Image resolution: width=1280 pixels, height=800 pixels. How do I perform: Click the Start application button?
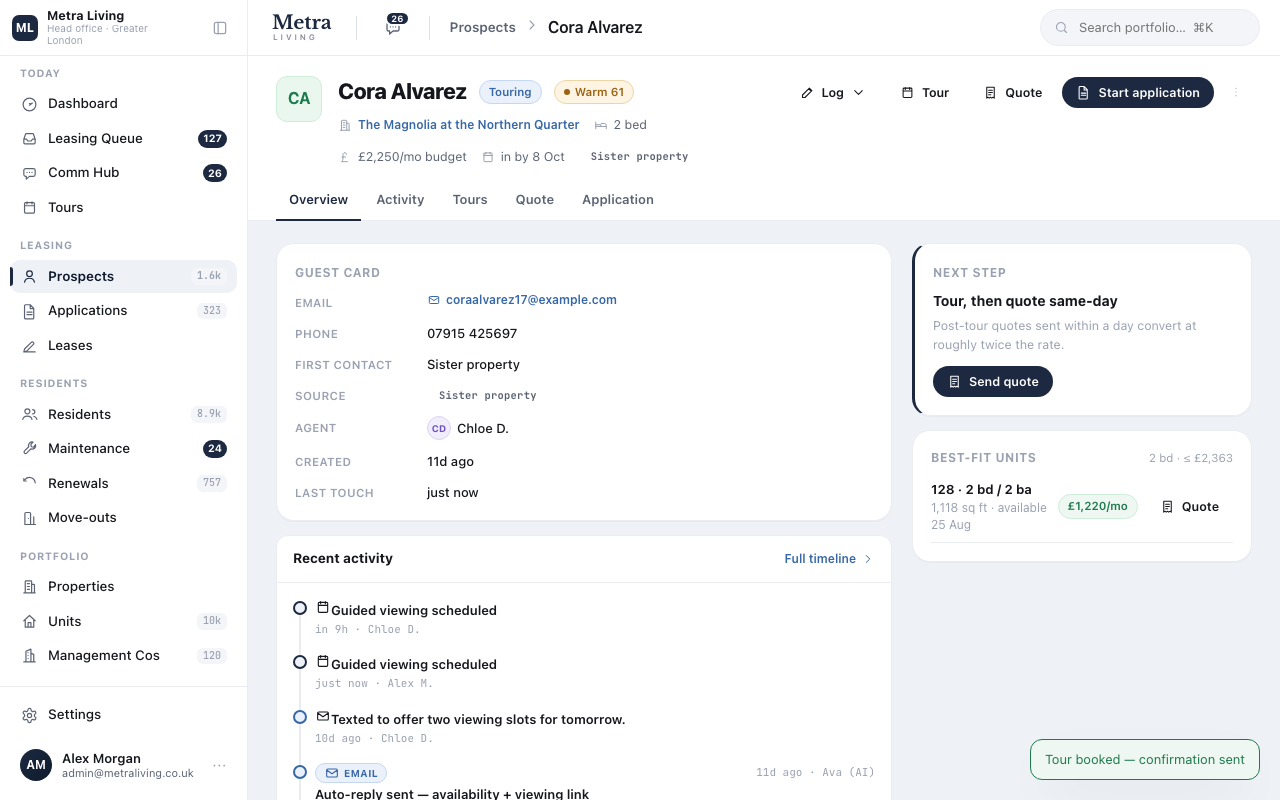click(x=1138, y=92)
